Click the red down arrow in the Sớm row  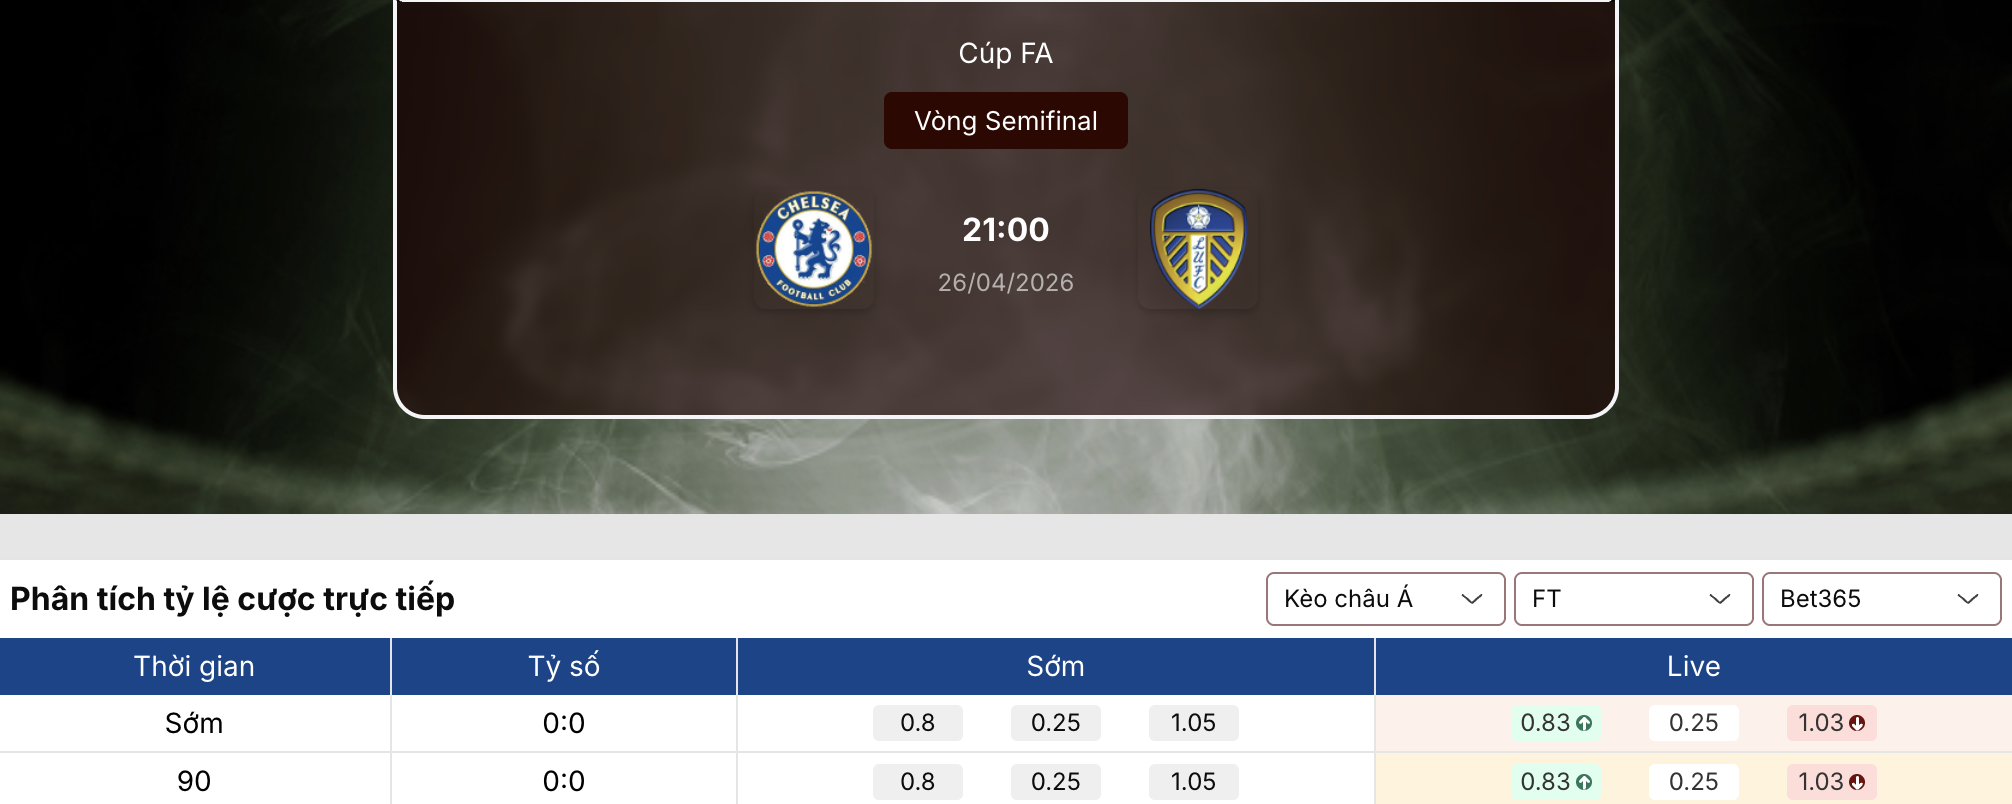pos(1857,723)
